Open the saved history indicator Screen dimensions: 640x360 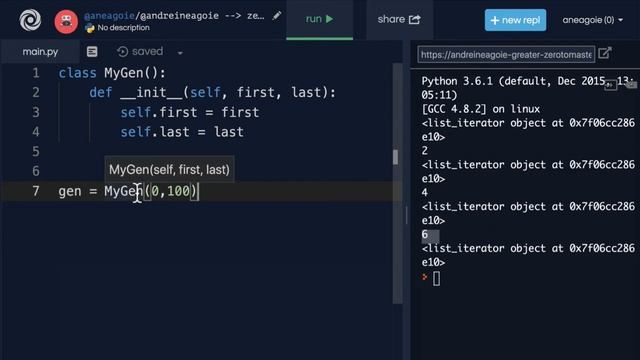click(x=140, y=51)
